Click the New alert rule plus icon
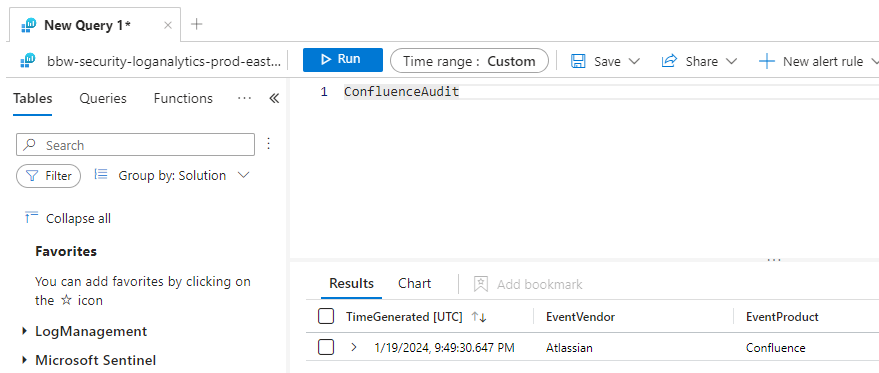The width and height of the screenshot is (879, 373). (766, 61)
